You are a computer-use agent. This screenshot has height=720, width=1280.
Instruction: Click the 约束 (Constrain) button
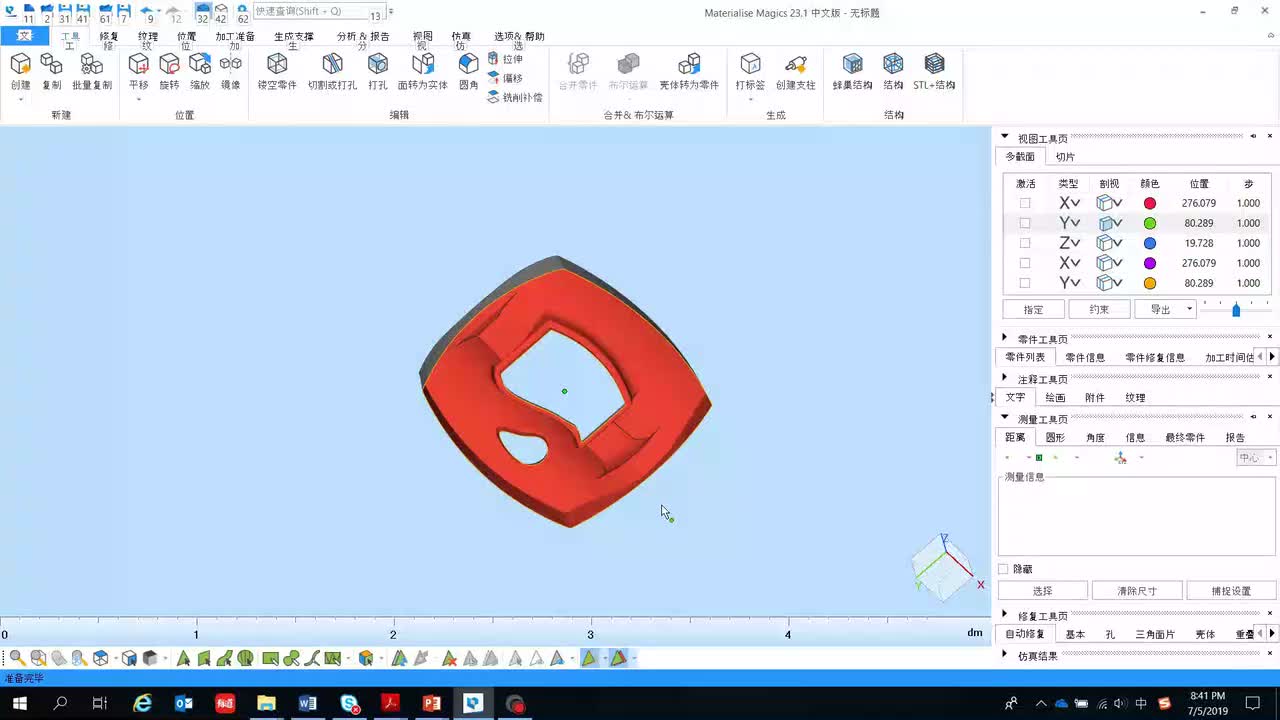click(1099, 309)
